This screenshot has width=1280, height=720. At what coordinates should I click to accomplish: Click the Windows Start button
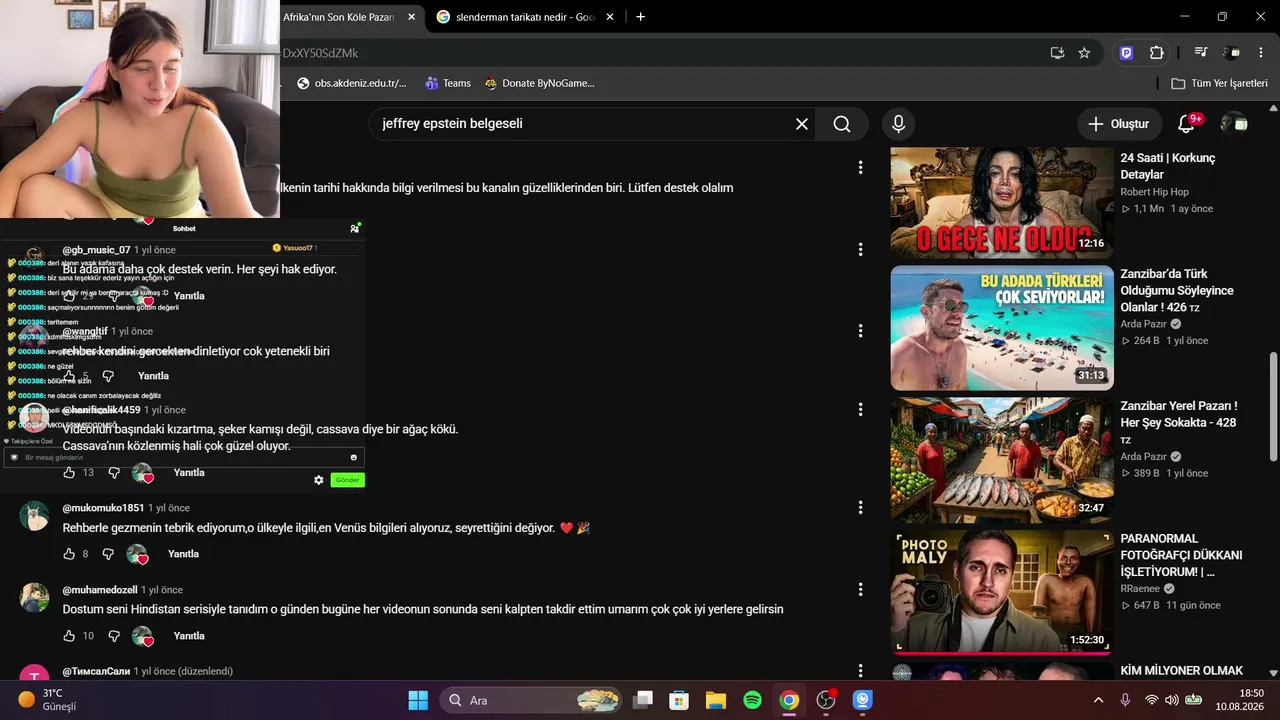pyautogui.click(x=418, y=700)
